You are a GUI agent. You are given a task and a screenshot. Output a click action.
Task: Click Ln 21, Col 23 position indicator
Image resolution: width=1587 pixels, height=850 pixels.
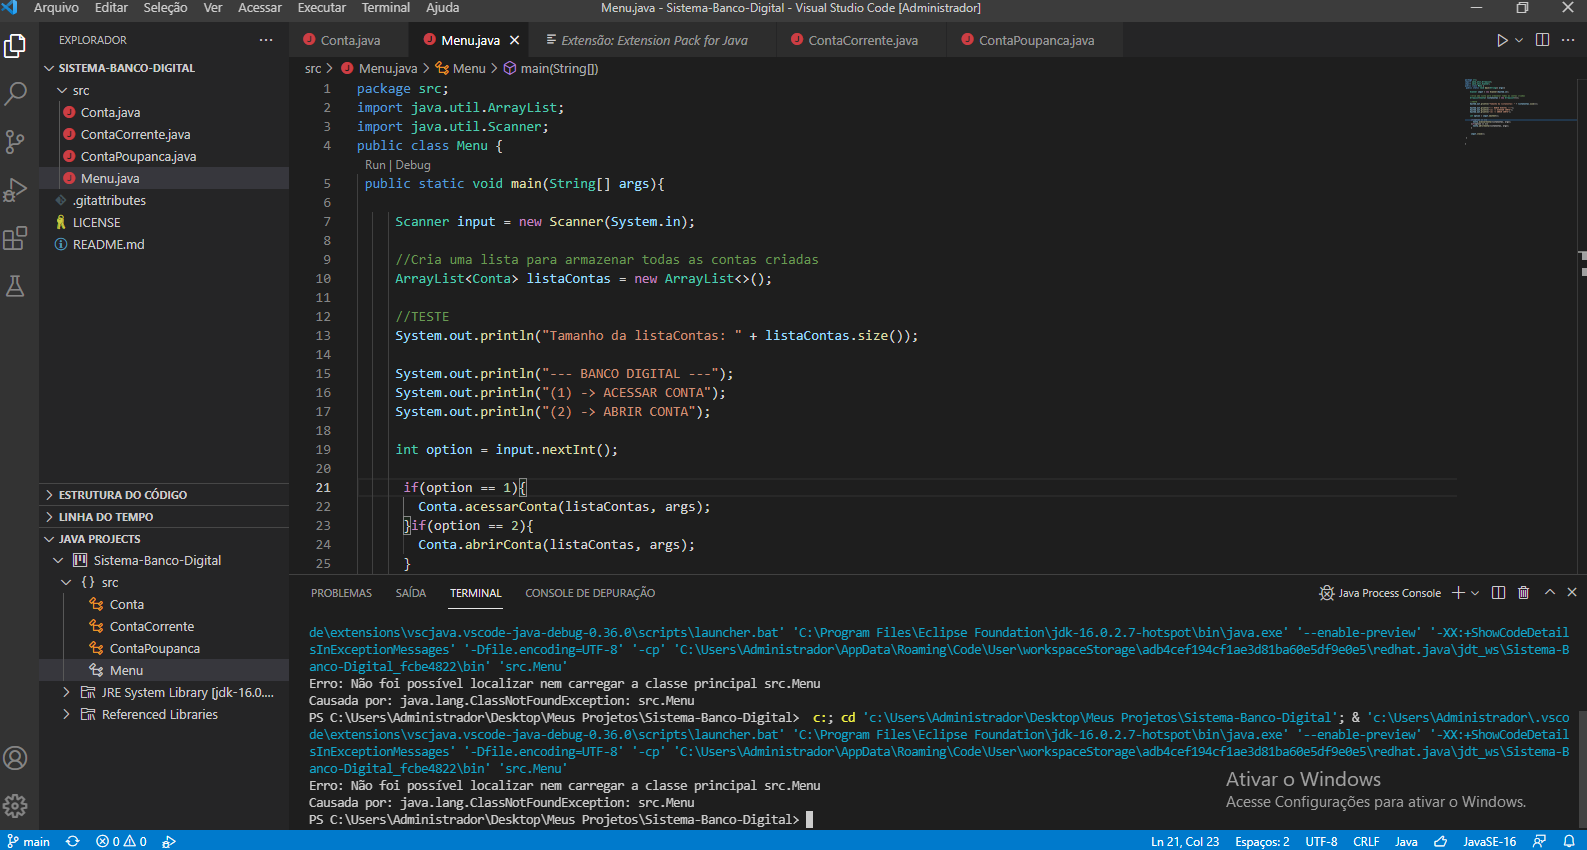point(1185,841)
